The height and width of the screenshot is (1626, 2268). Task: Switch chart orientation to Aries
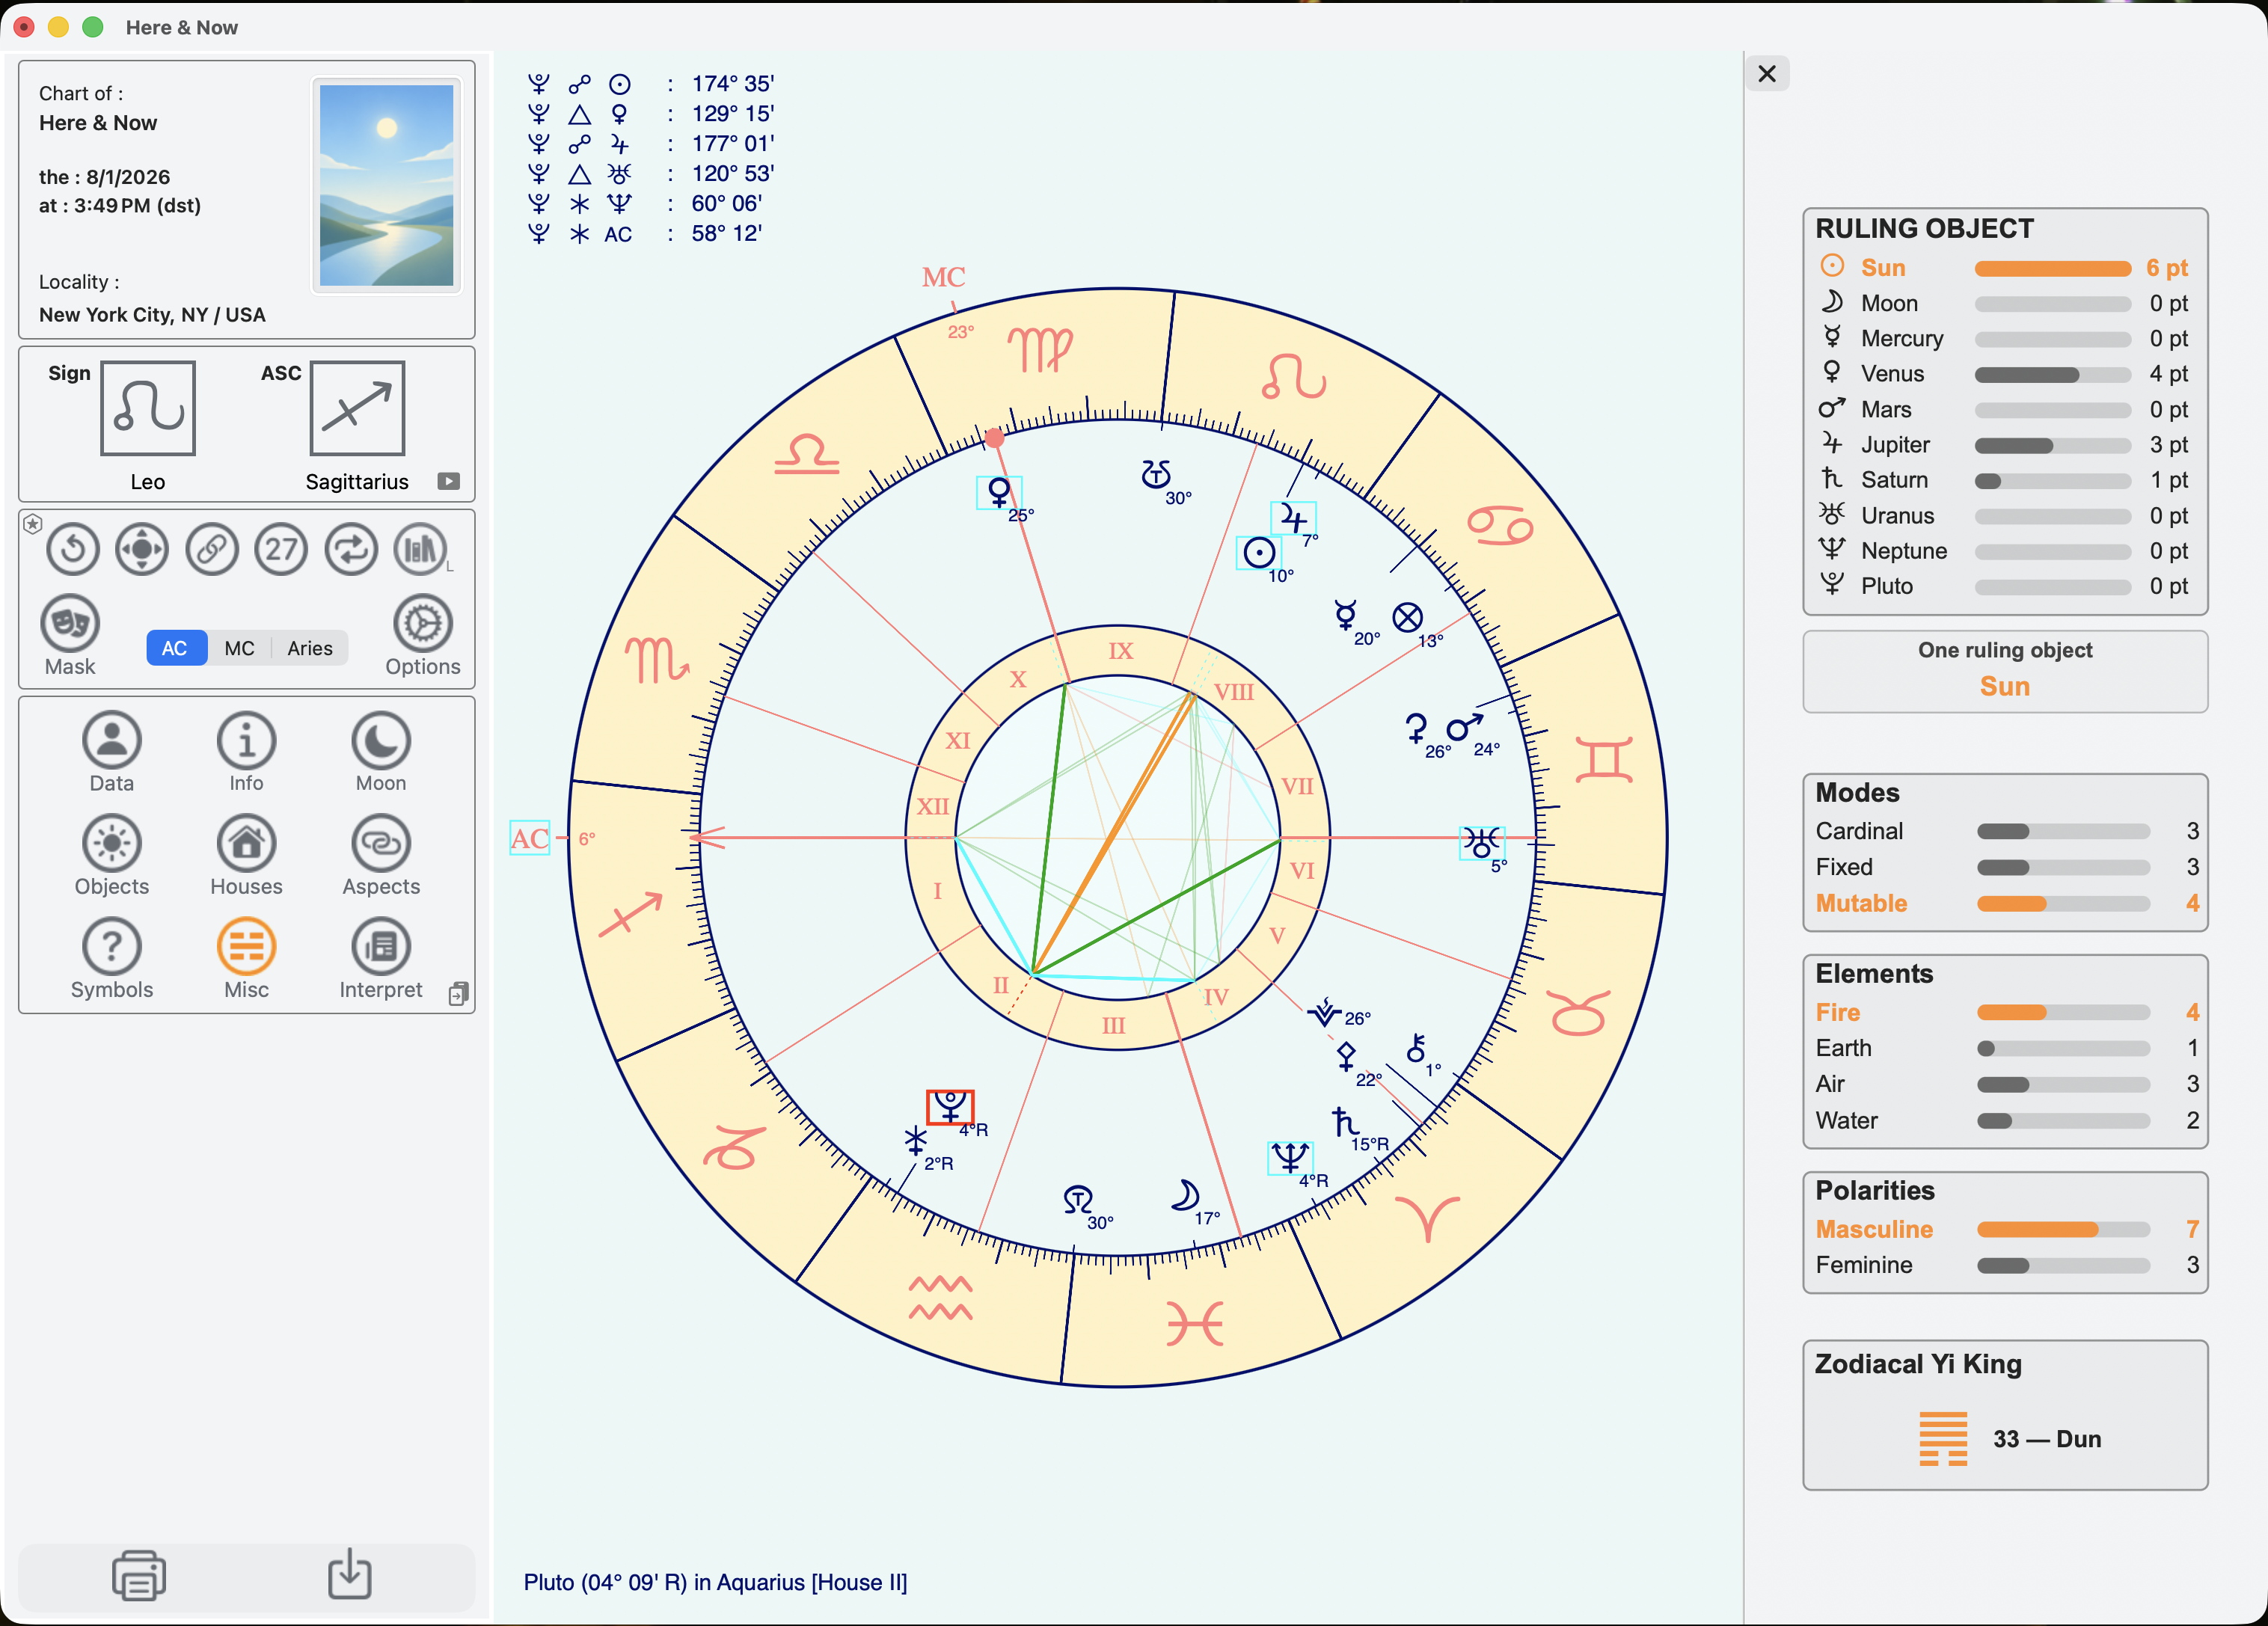click(310, 648)
